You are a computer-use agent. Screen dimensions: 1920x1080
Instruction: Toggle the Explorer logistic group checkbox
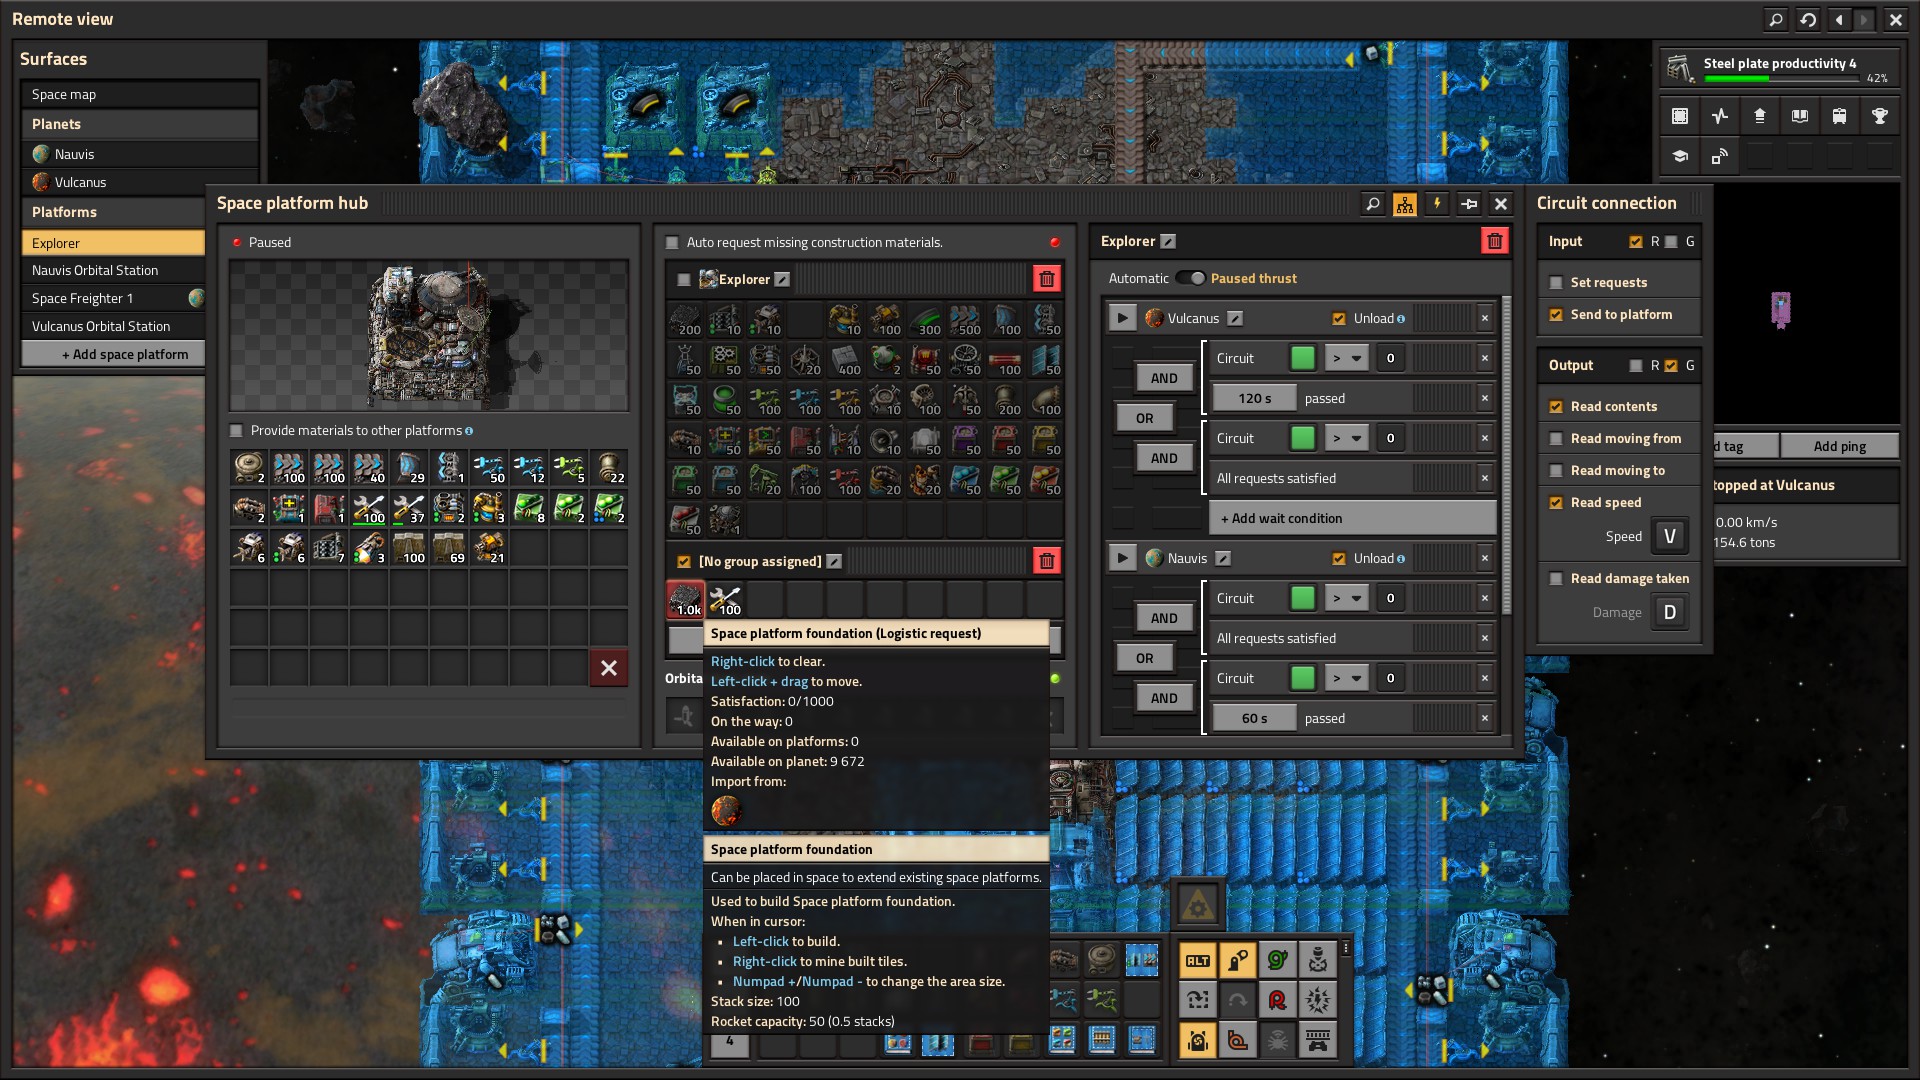684,280
